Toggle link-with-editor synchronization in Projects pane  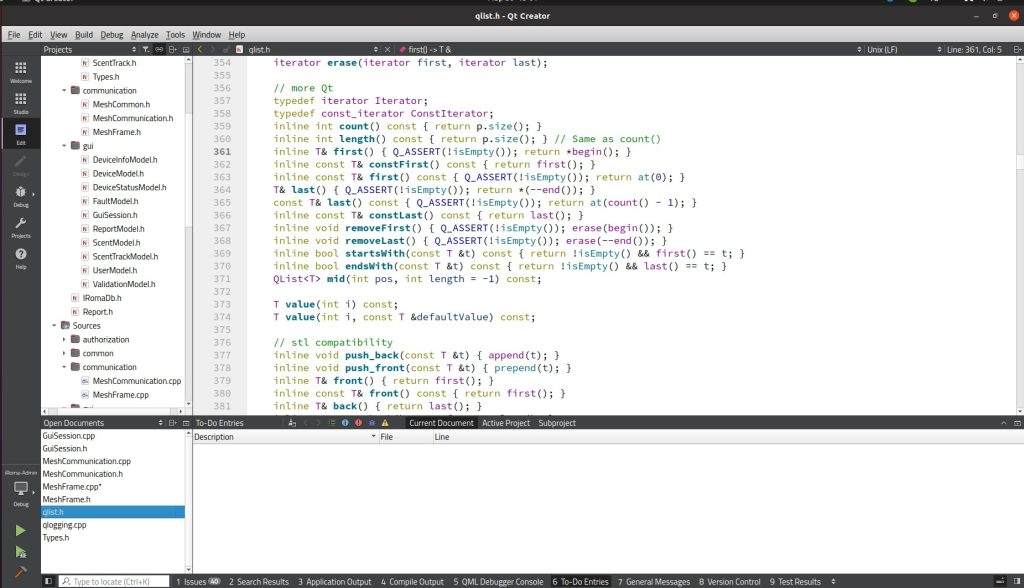click(159, 49)
